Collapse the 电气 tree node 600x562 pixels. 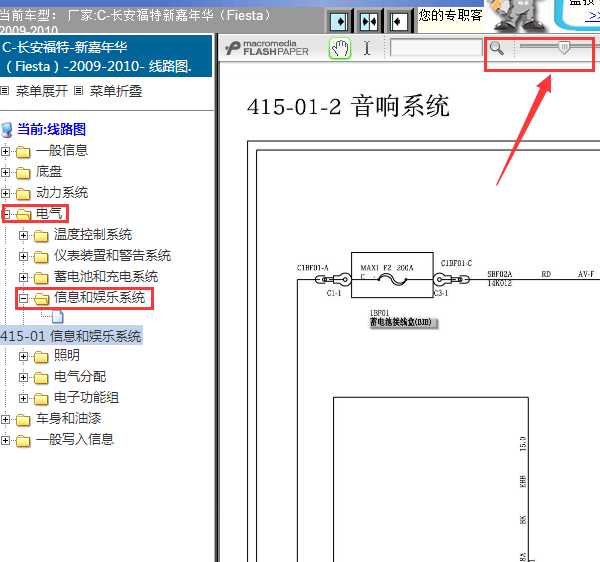[6, 214]
